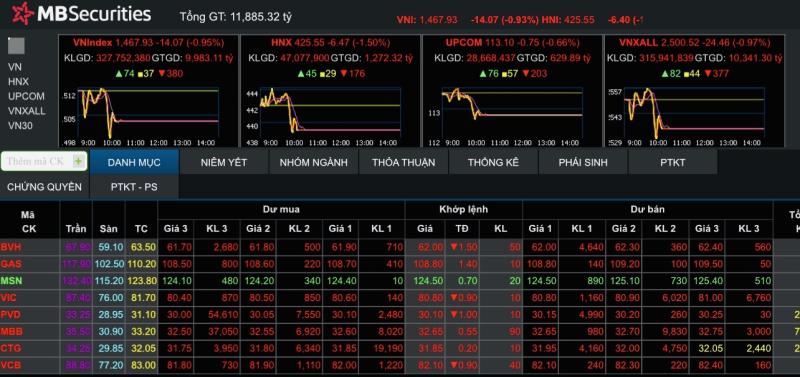Click the Thêm mã CK input field

tap(37, 162)
